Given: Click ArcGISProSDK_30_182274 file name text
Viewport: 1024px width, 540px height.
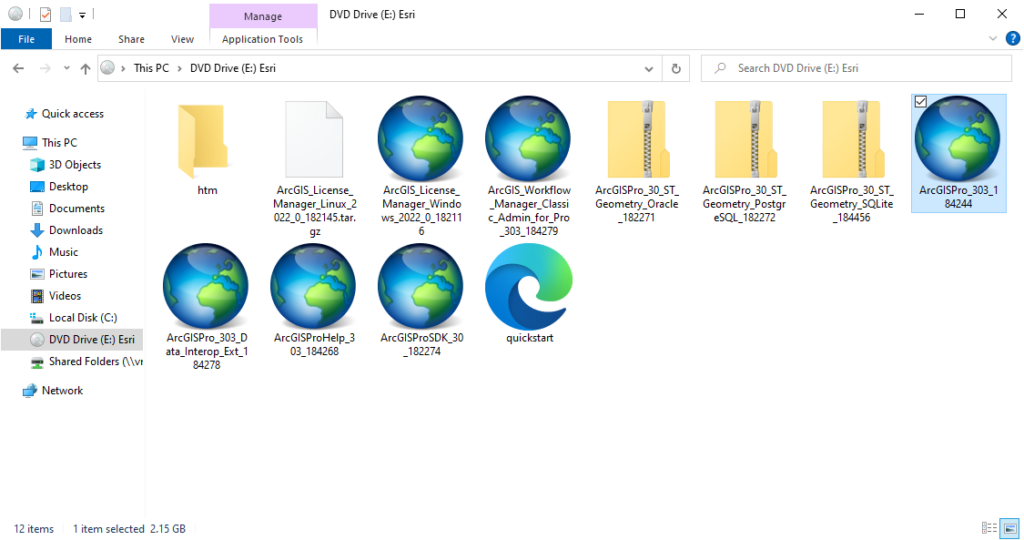Looking at the screenshot, I should 422,344.
